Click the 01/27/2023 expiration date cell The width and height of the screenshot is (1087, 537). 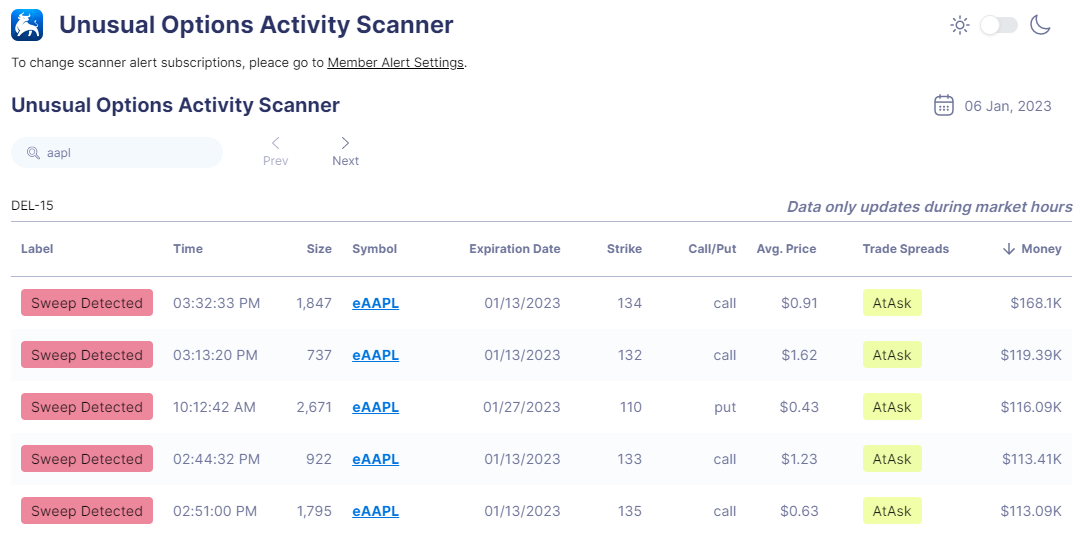(522, 407)
